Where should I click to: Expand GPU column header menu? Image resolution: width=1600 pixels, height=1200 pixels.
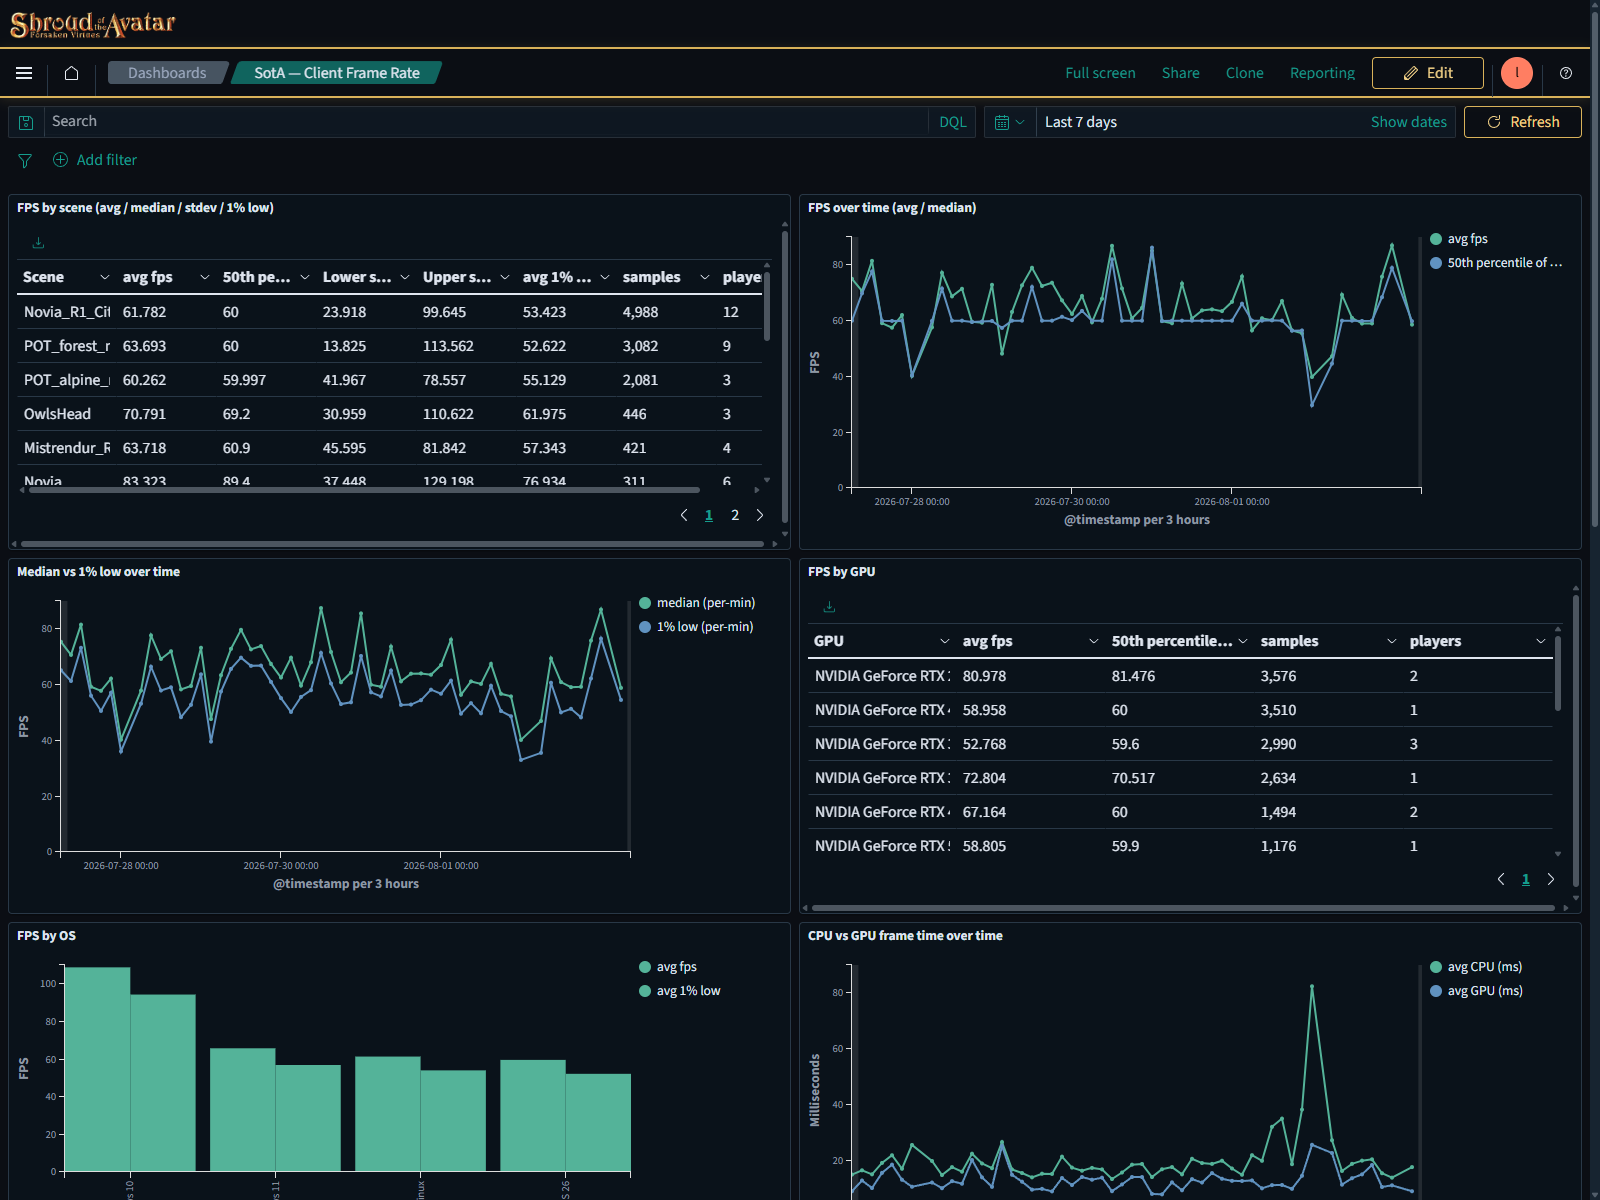944,641
